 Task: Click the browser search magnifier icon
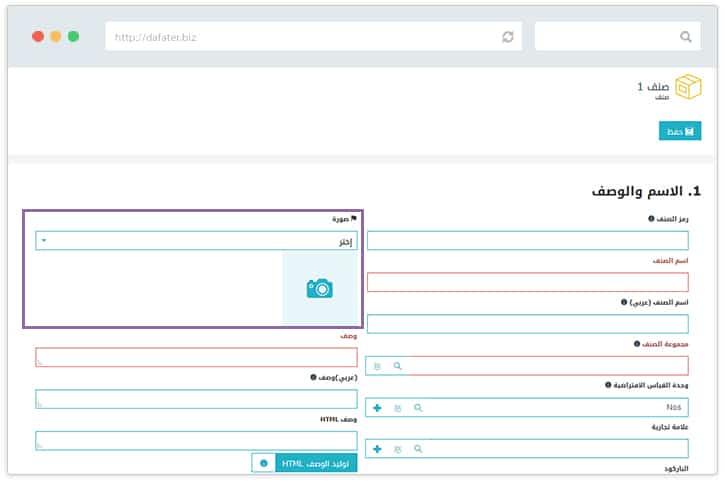pyautogui.click(x=685, y=37)
